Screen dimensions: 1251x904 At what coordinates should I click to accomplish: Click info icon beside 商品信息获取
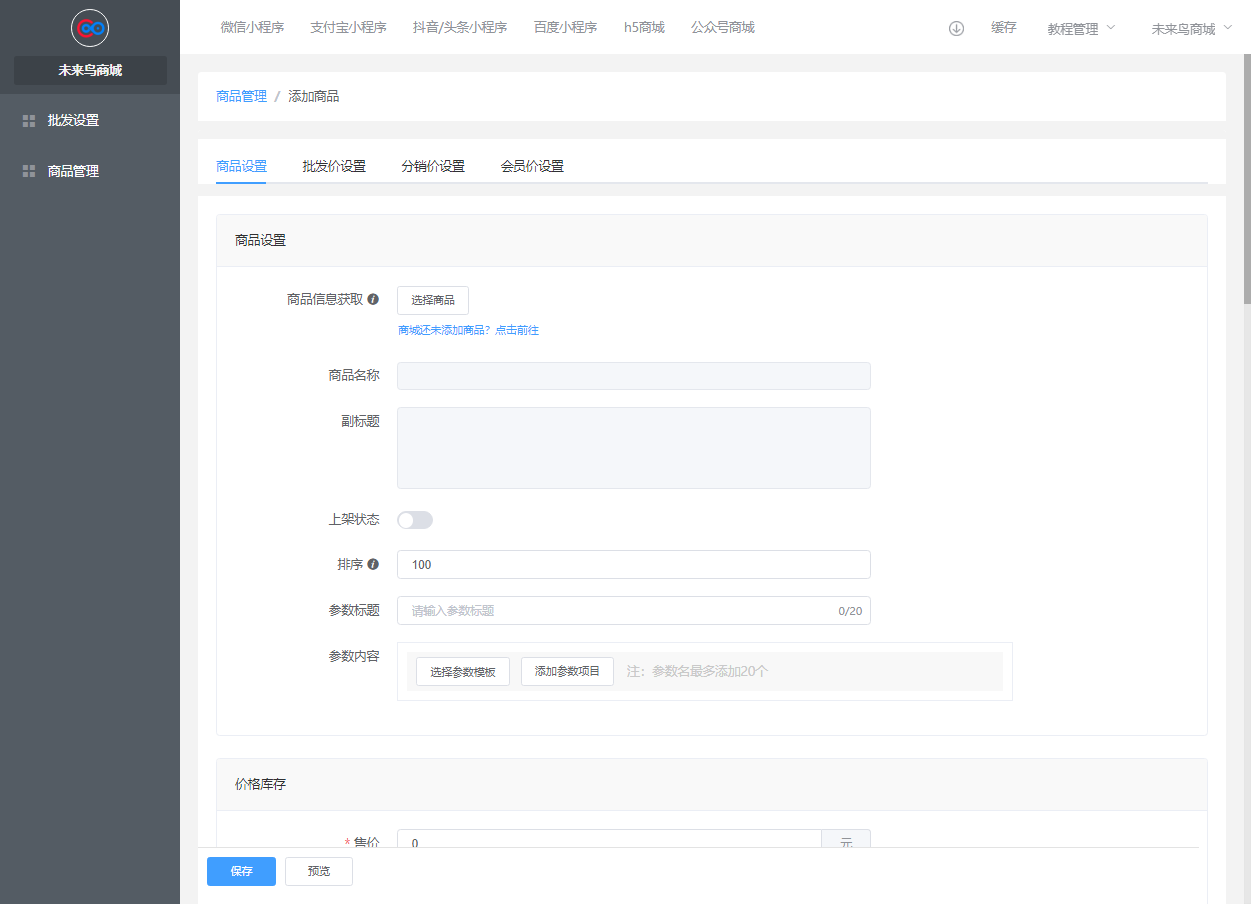pos(373,299)
